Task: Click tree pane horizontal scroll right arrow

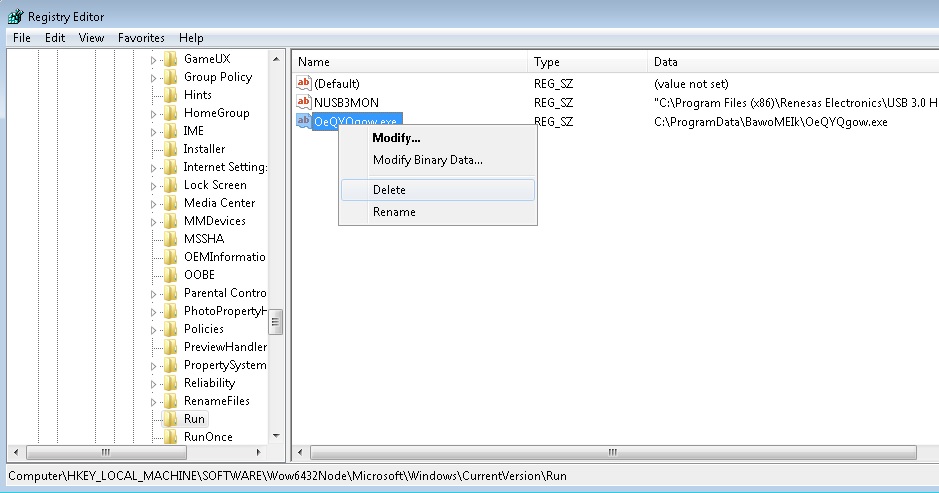Action: coord(258,452)
